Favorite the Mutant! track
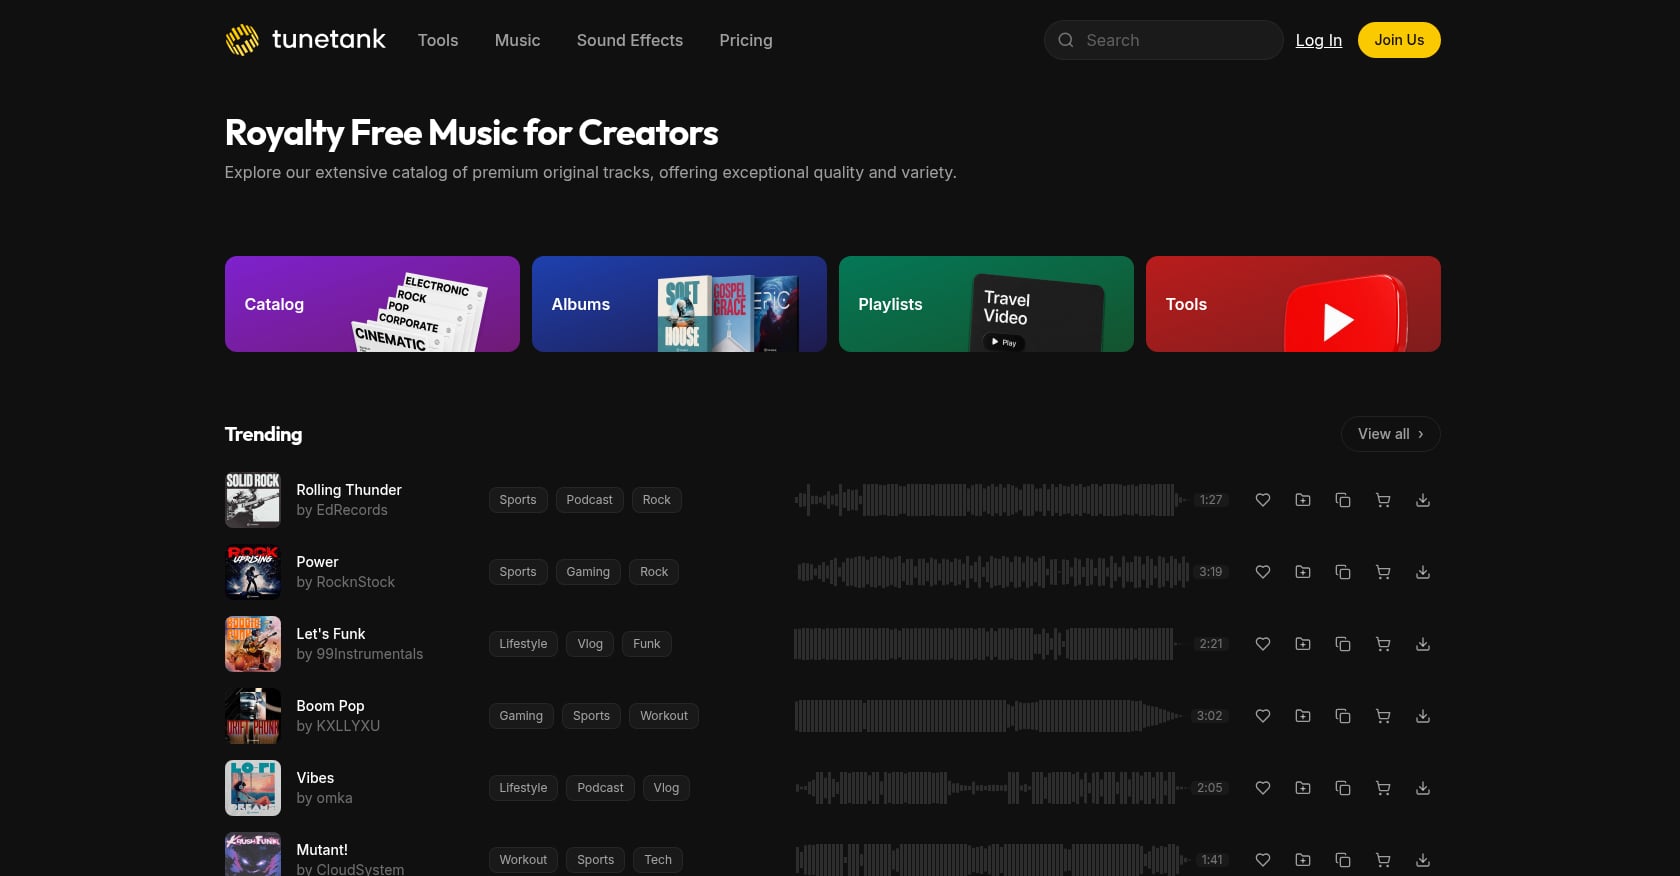Image resolution: width=1680 pixels, height=876 pixels. (1263, 860)
